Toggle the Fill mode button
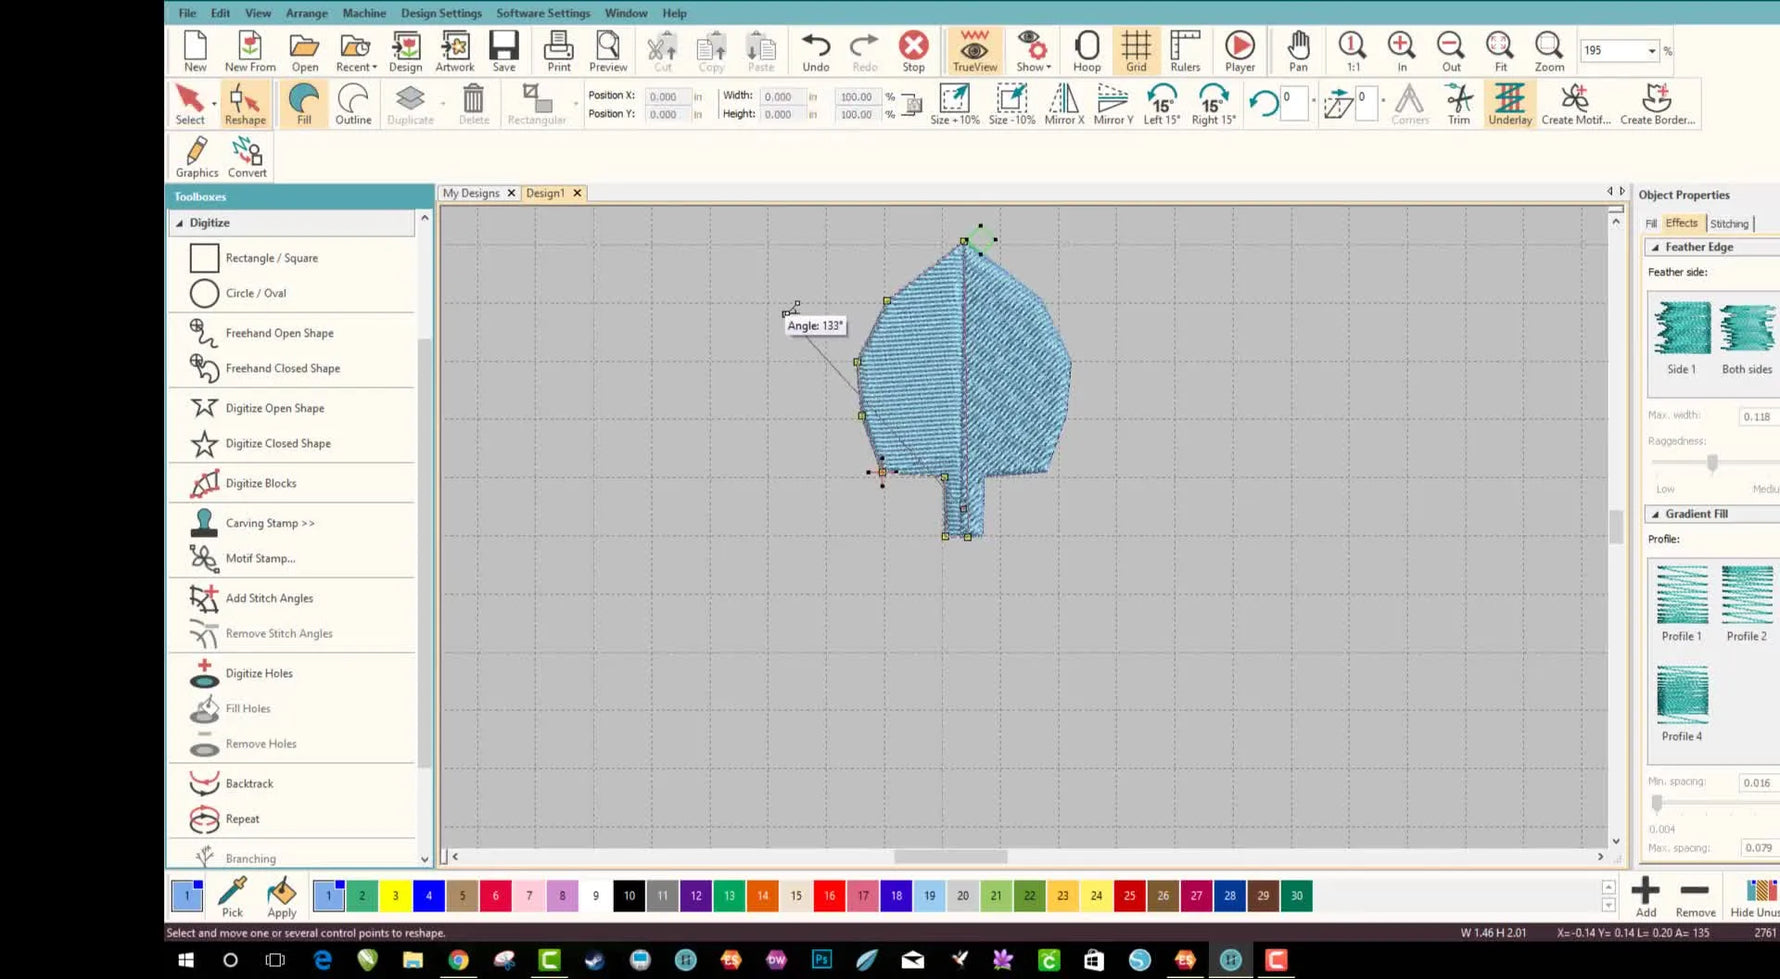This screenshot has height=979, width=1780. coord(304,104)
